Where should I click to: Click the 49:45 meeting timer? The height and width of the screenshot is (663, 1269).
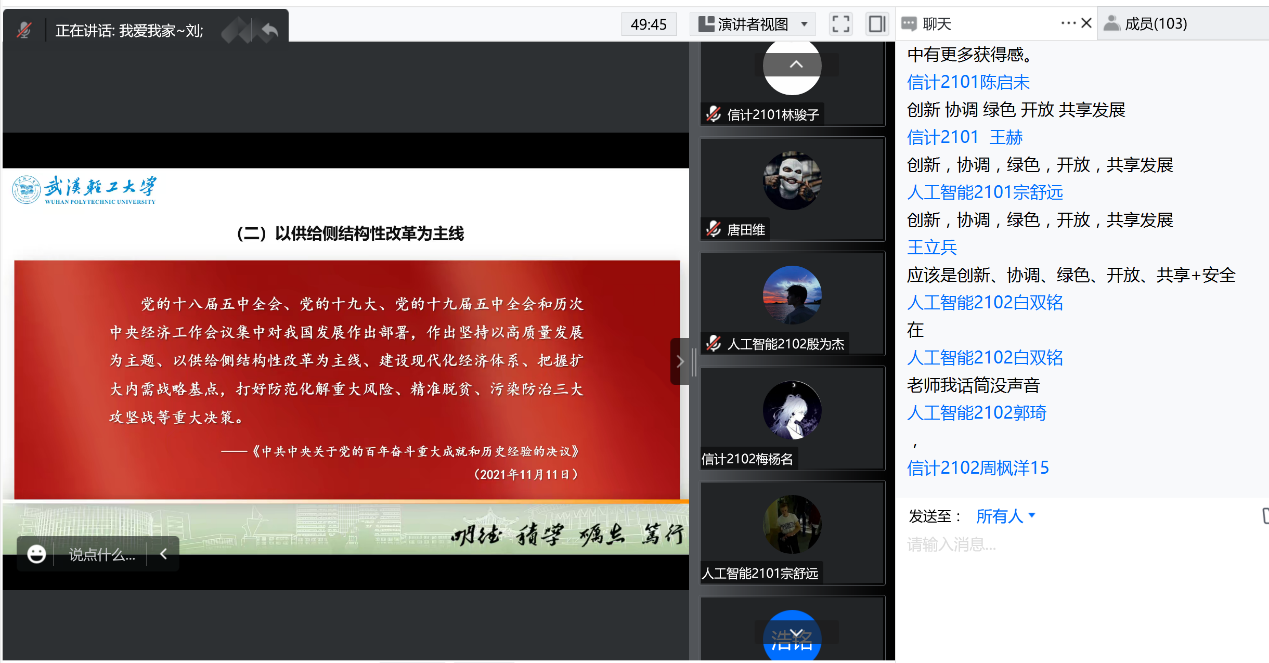pyautogui.click(x=649, y=24)
